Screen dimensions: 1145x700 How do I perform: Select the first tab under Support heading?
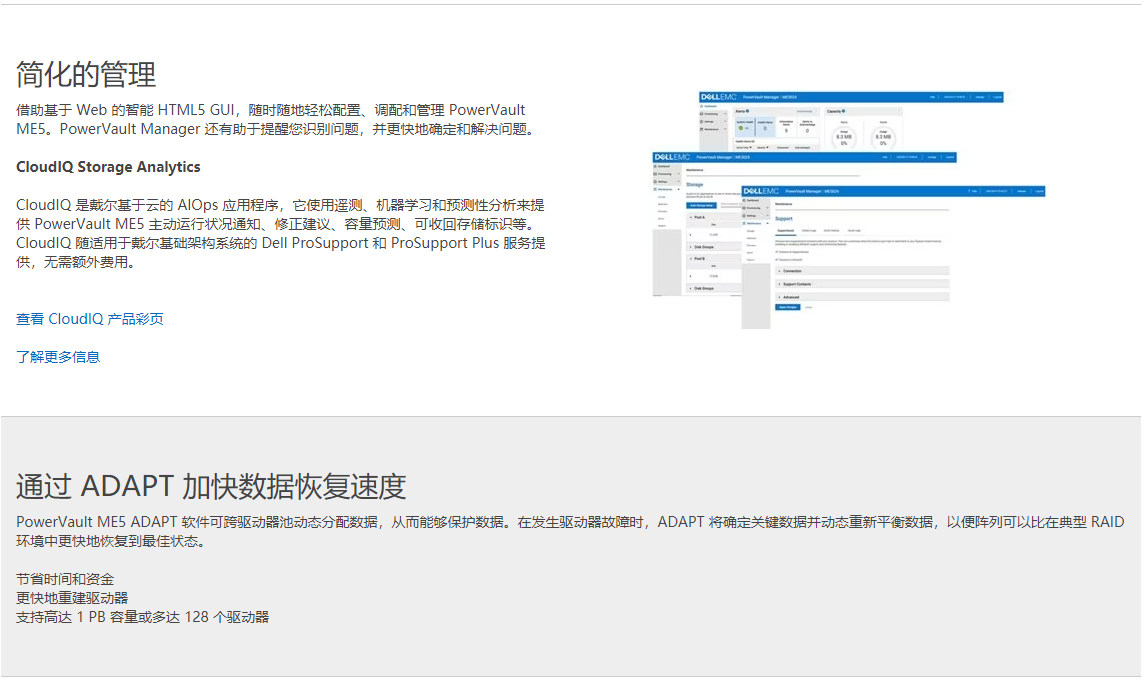pos(786,230)
